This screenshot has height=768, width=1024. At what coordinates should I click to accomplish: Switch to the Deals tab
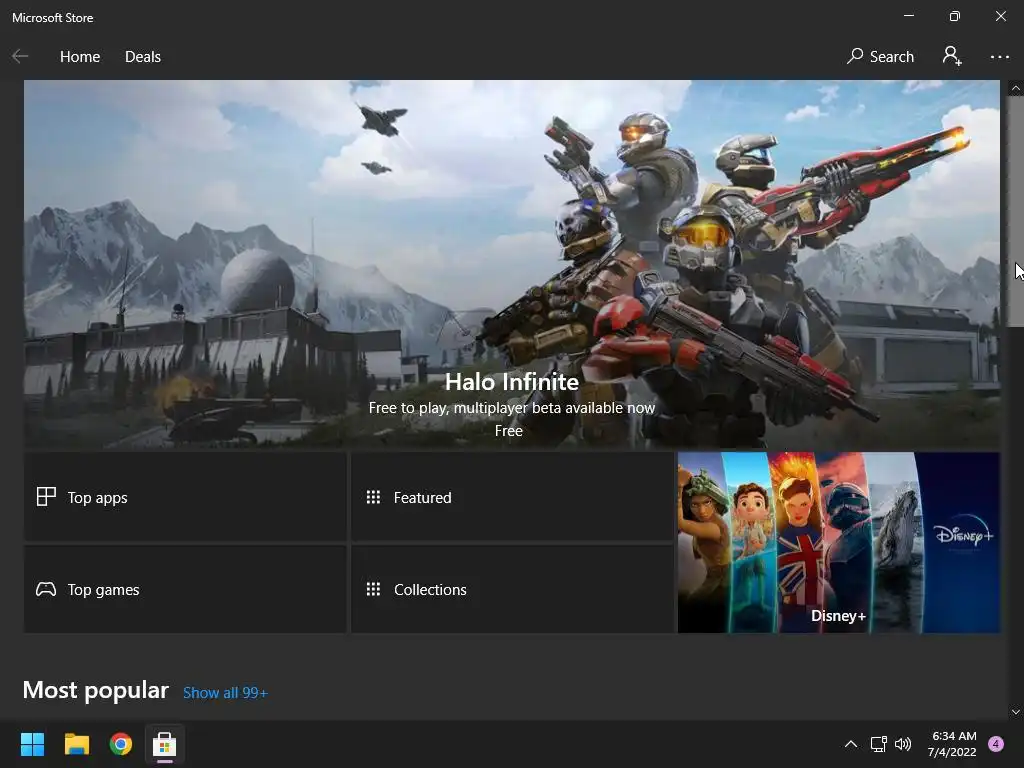142,57
